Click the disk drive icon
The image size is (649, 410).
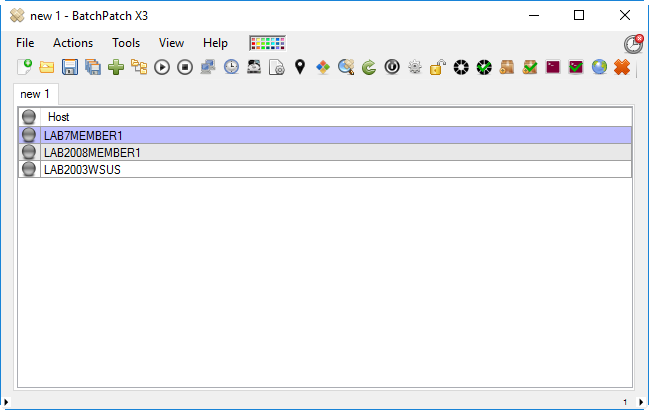pyautogui.click(x=254, y=67)
